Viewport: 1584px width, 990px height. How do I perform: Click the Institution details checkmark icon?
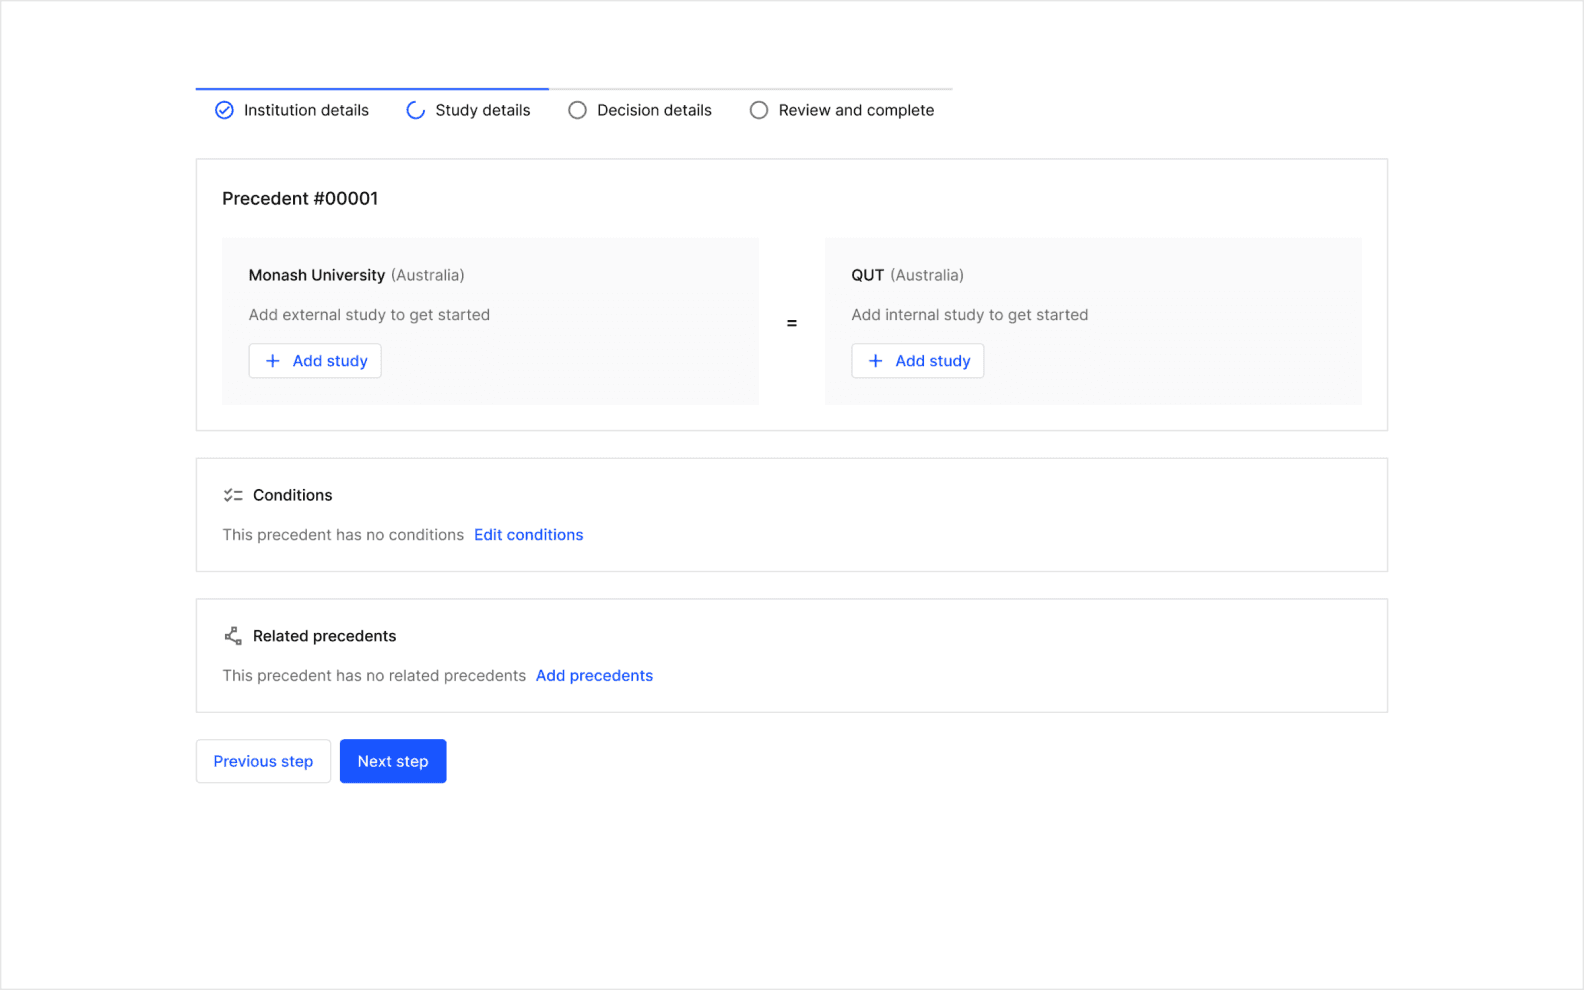click(224, 110)
